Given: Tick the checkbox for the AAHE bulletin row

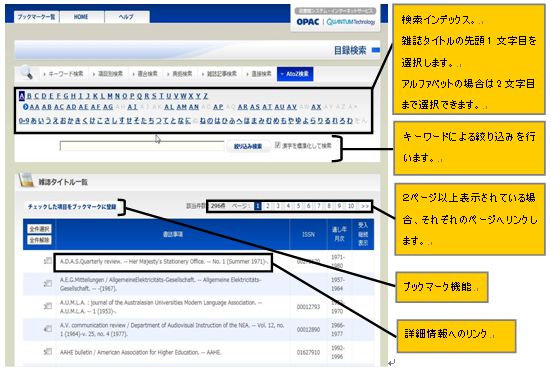Looking at the screenshot, I should point(49,351).
